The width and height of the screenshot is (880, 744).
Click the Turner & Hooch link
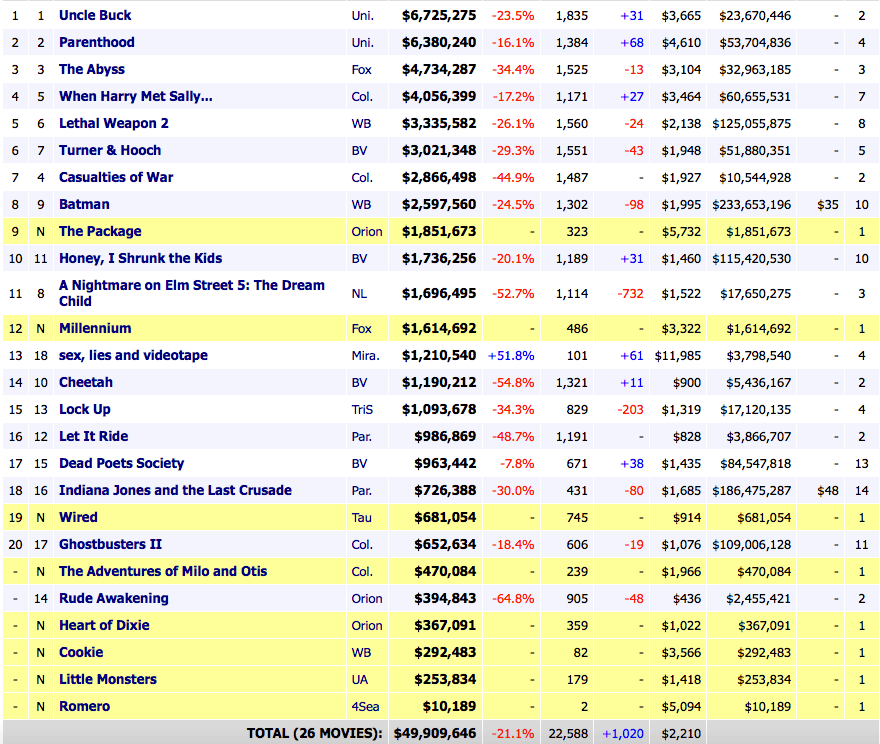click(110, 150)
